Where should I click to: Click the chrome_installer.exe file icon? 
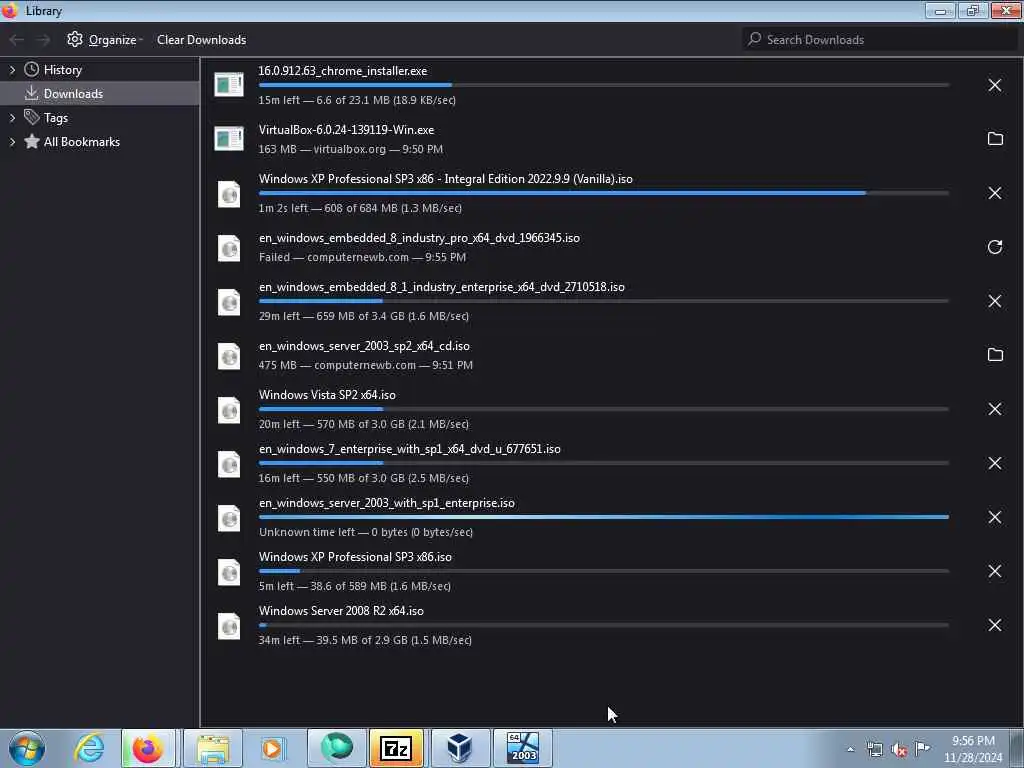(x=229, y=85)
